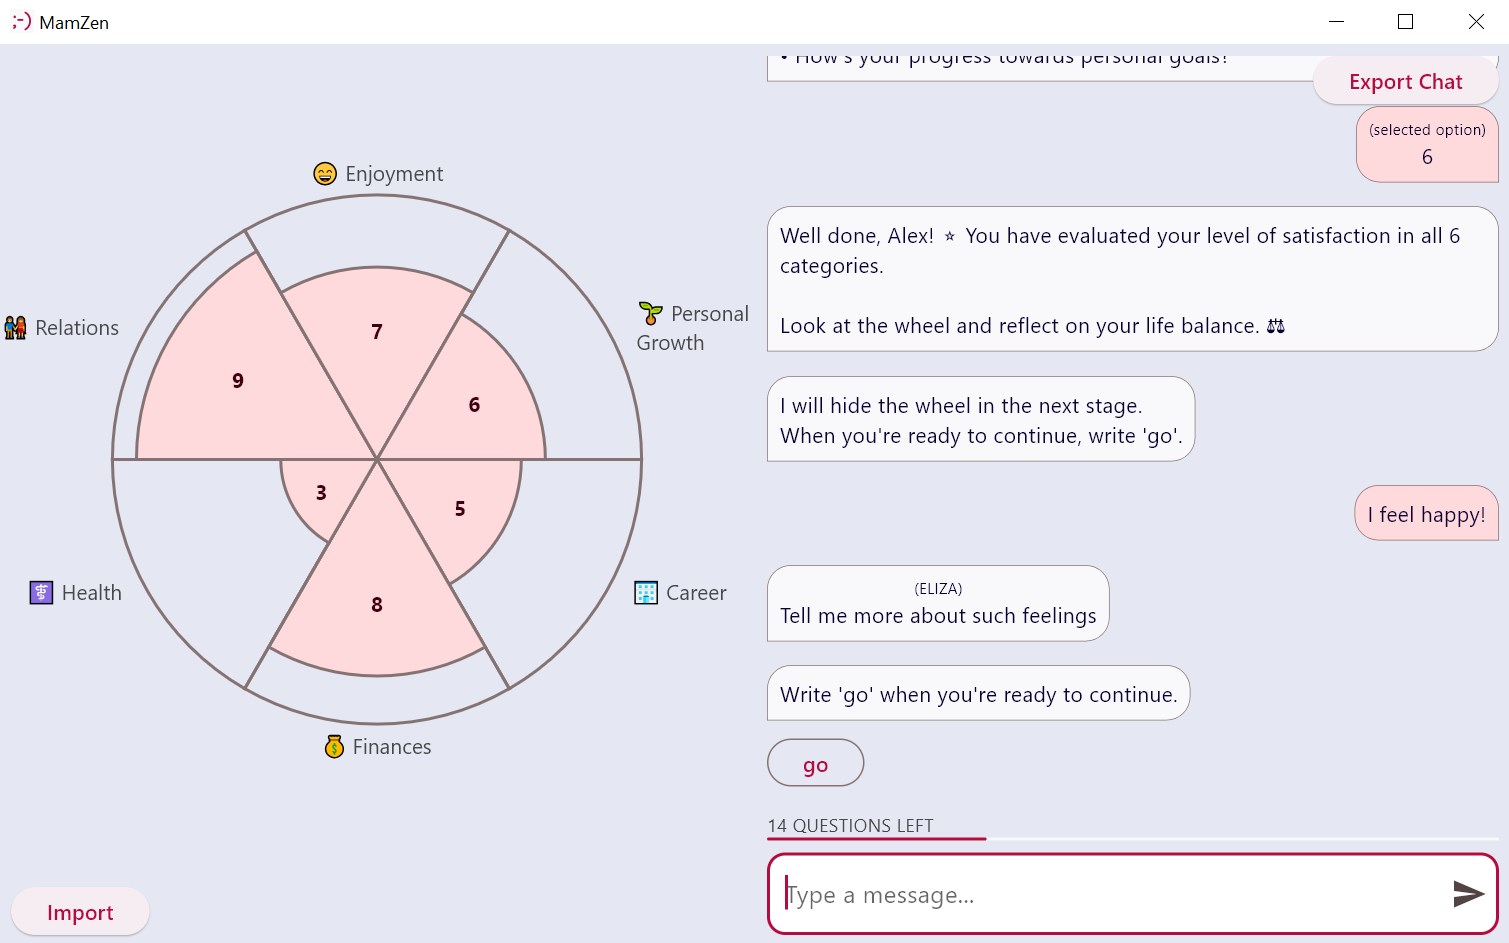
Task: Click the 'go' quick reply button
Action: 815,765
